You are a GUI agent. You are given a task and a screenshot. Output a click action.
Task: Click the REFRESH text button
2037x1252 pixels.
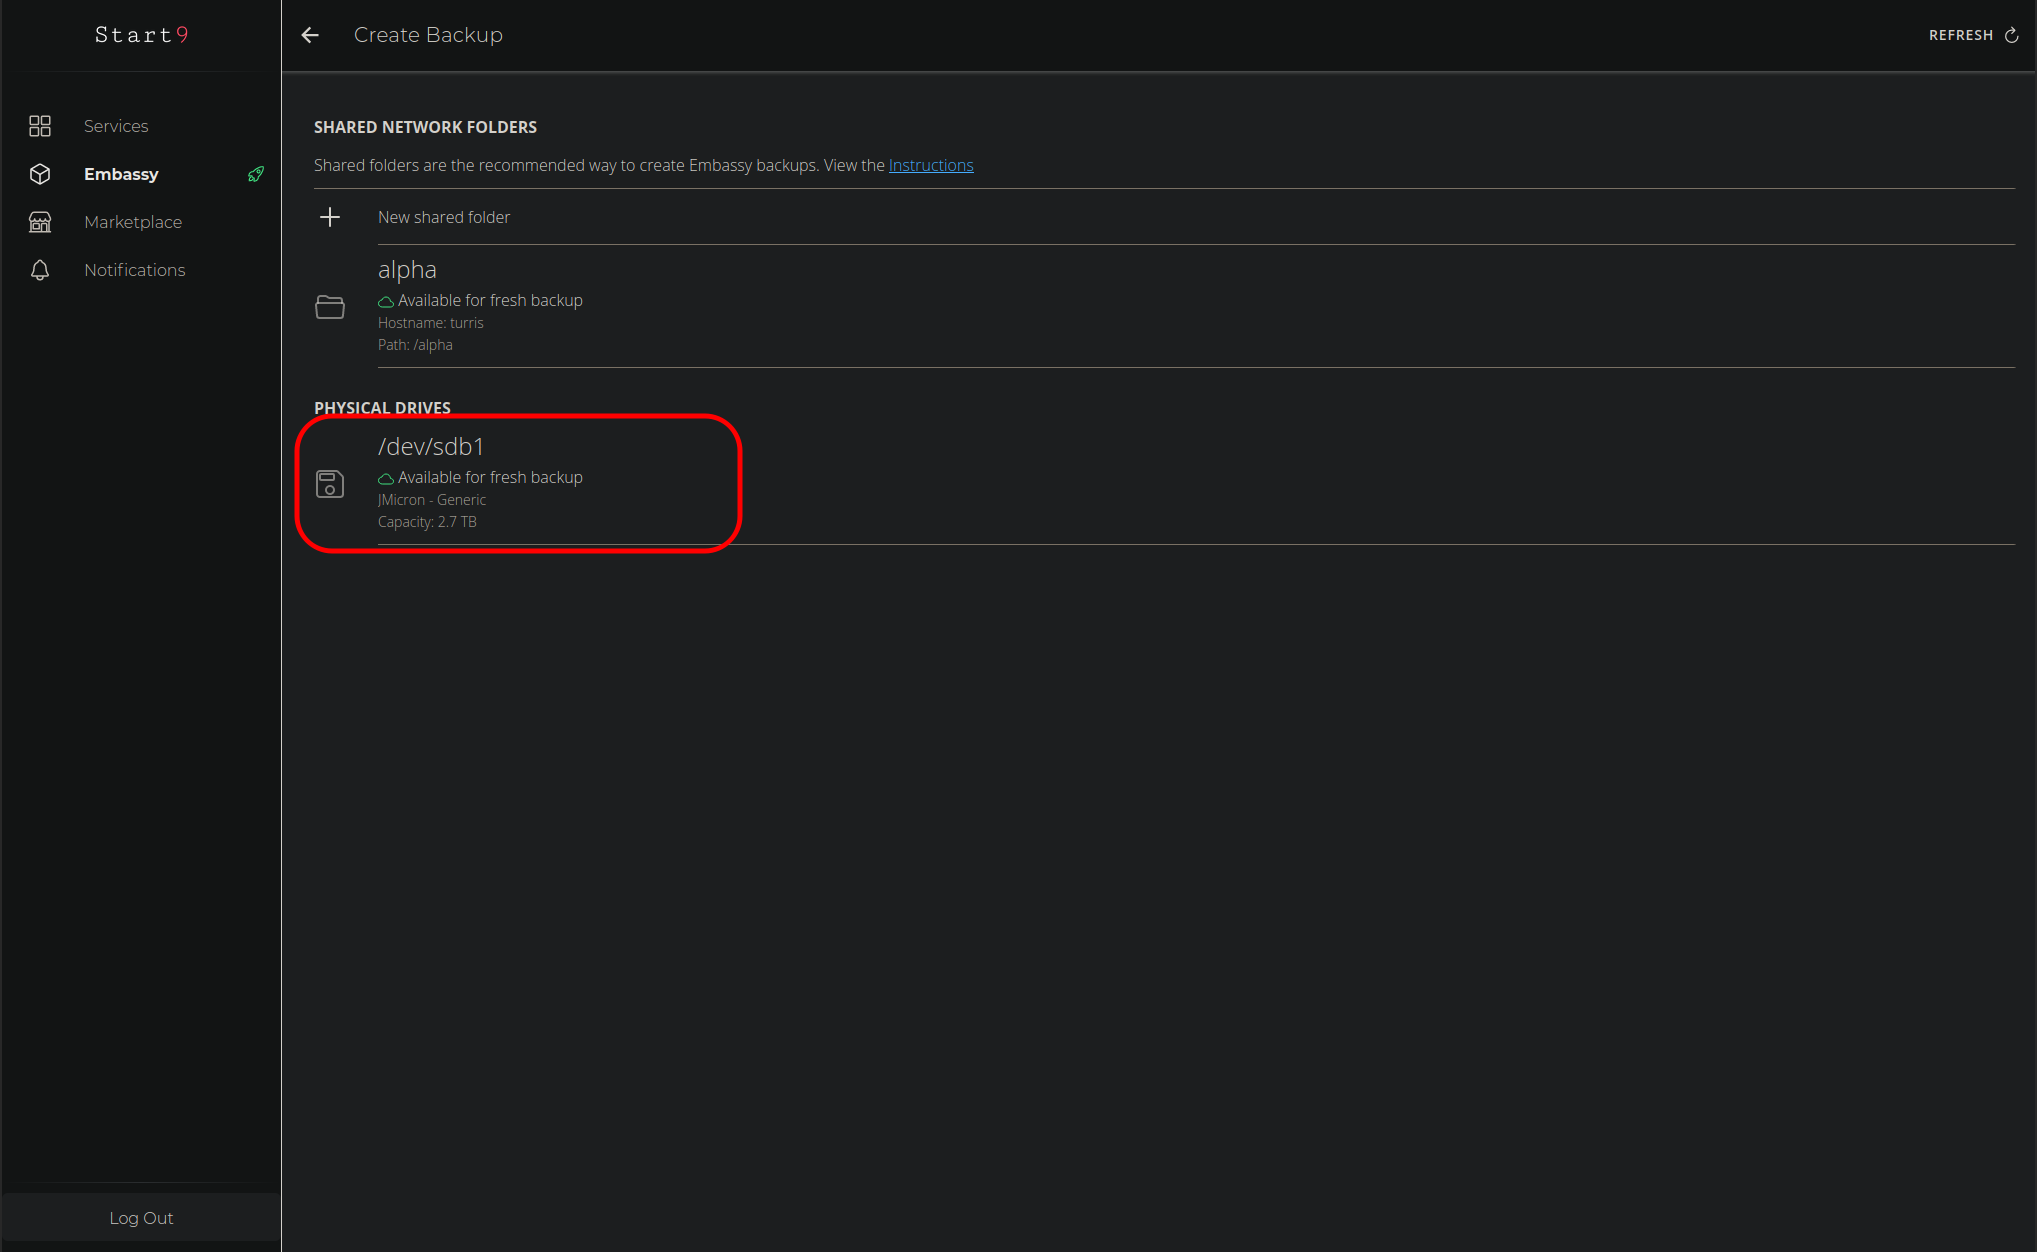1960,35
